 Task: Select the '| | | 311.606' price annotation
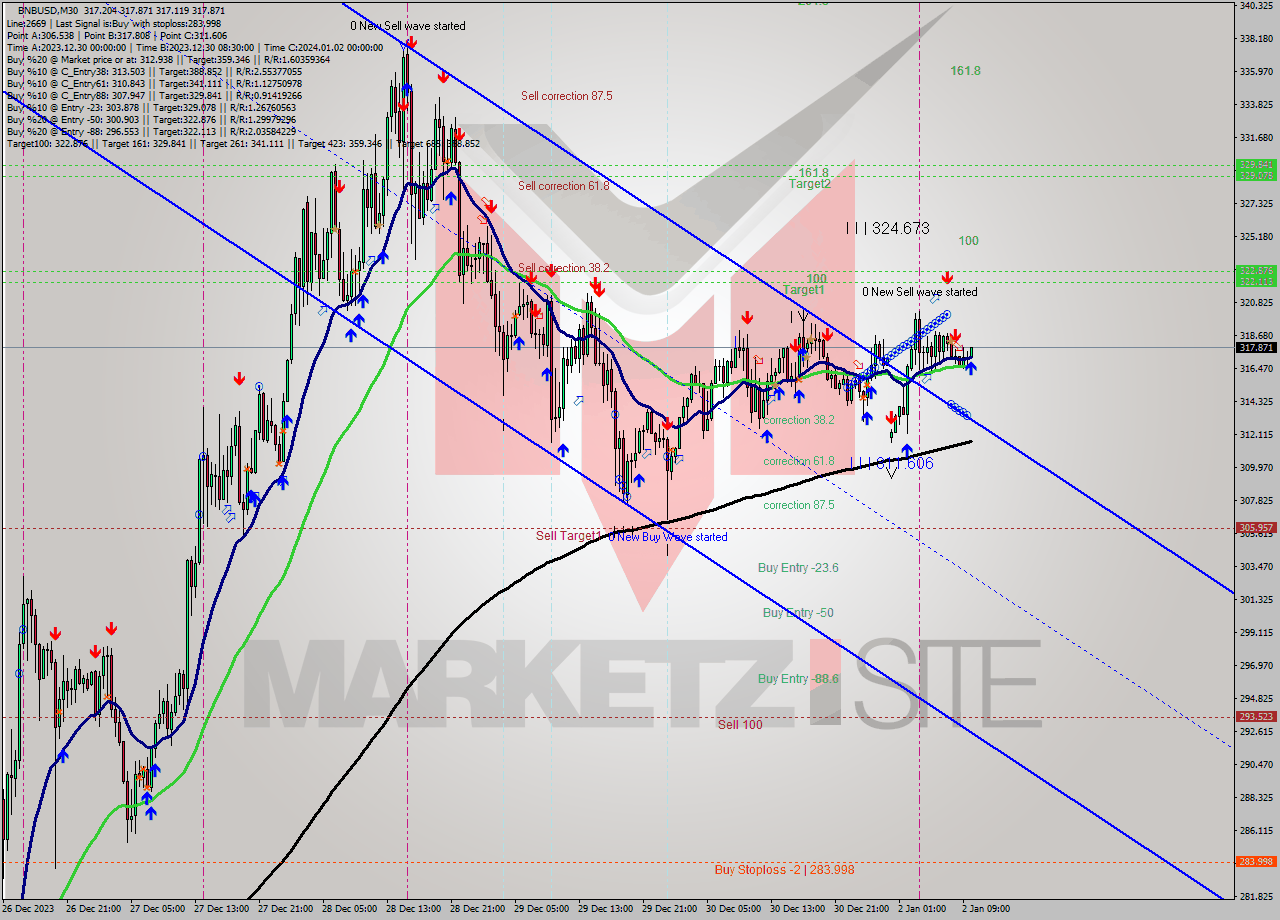[x=891, y=464]
